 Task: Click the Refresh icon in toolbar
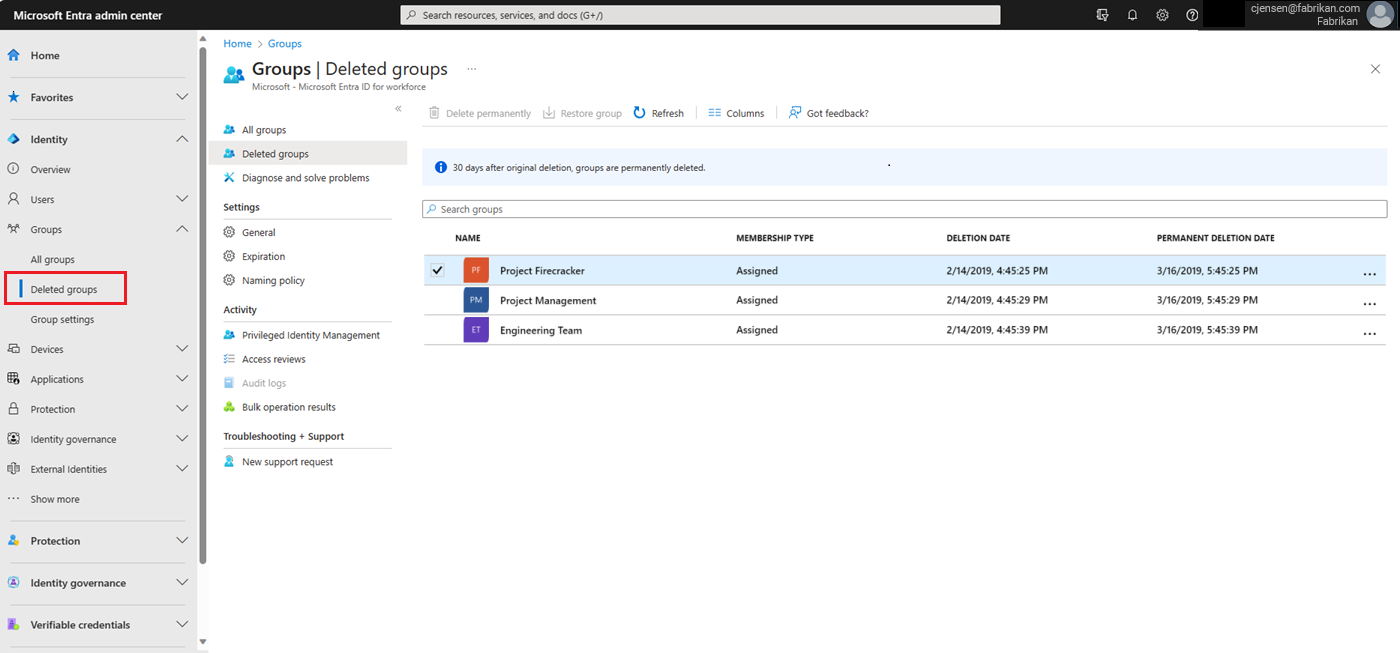(x=640, y=113)
